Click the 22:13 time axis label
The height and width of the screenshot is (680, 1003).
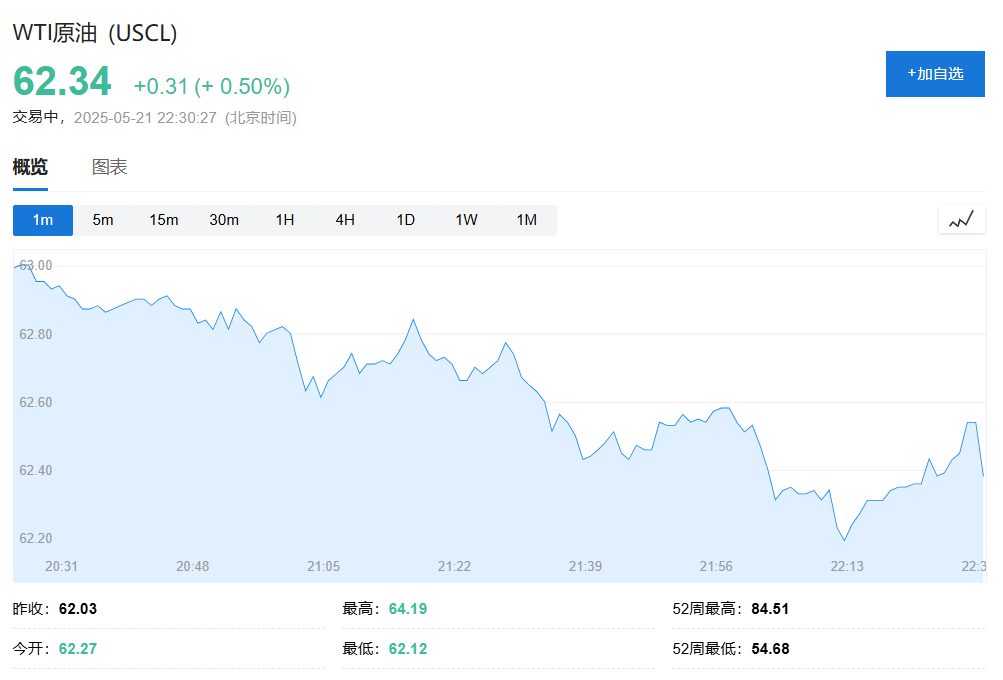click(847, 567)
